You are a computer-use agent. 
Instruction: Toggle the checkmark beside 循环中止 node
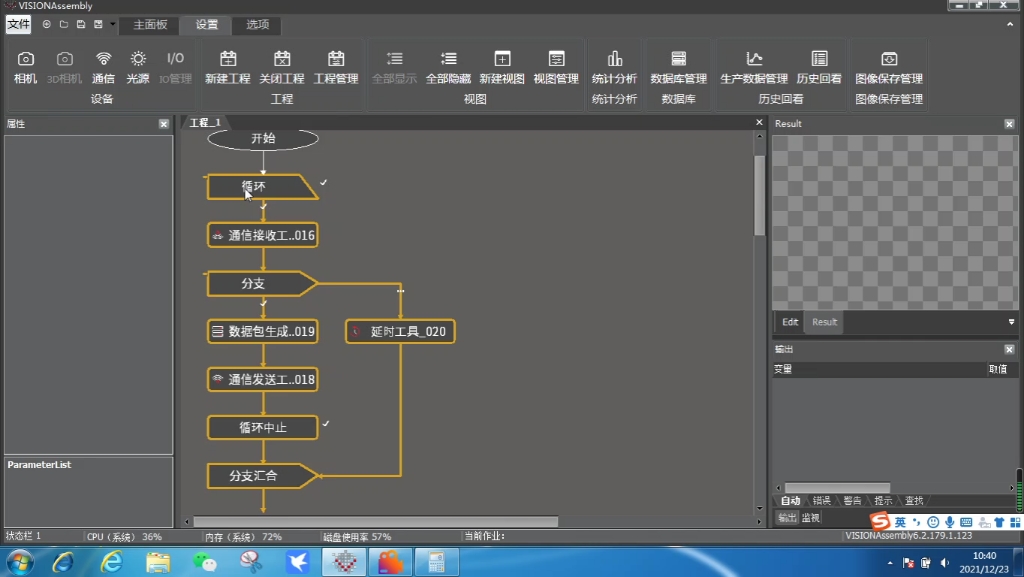click(x=325, y=424)
